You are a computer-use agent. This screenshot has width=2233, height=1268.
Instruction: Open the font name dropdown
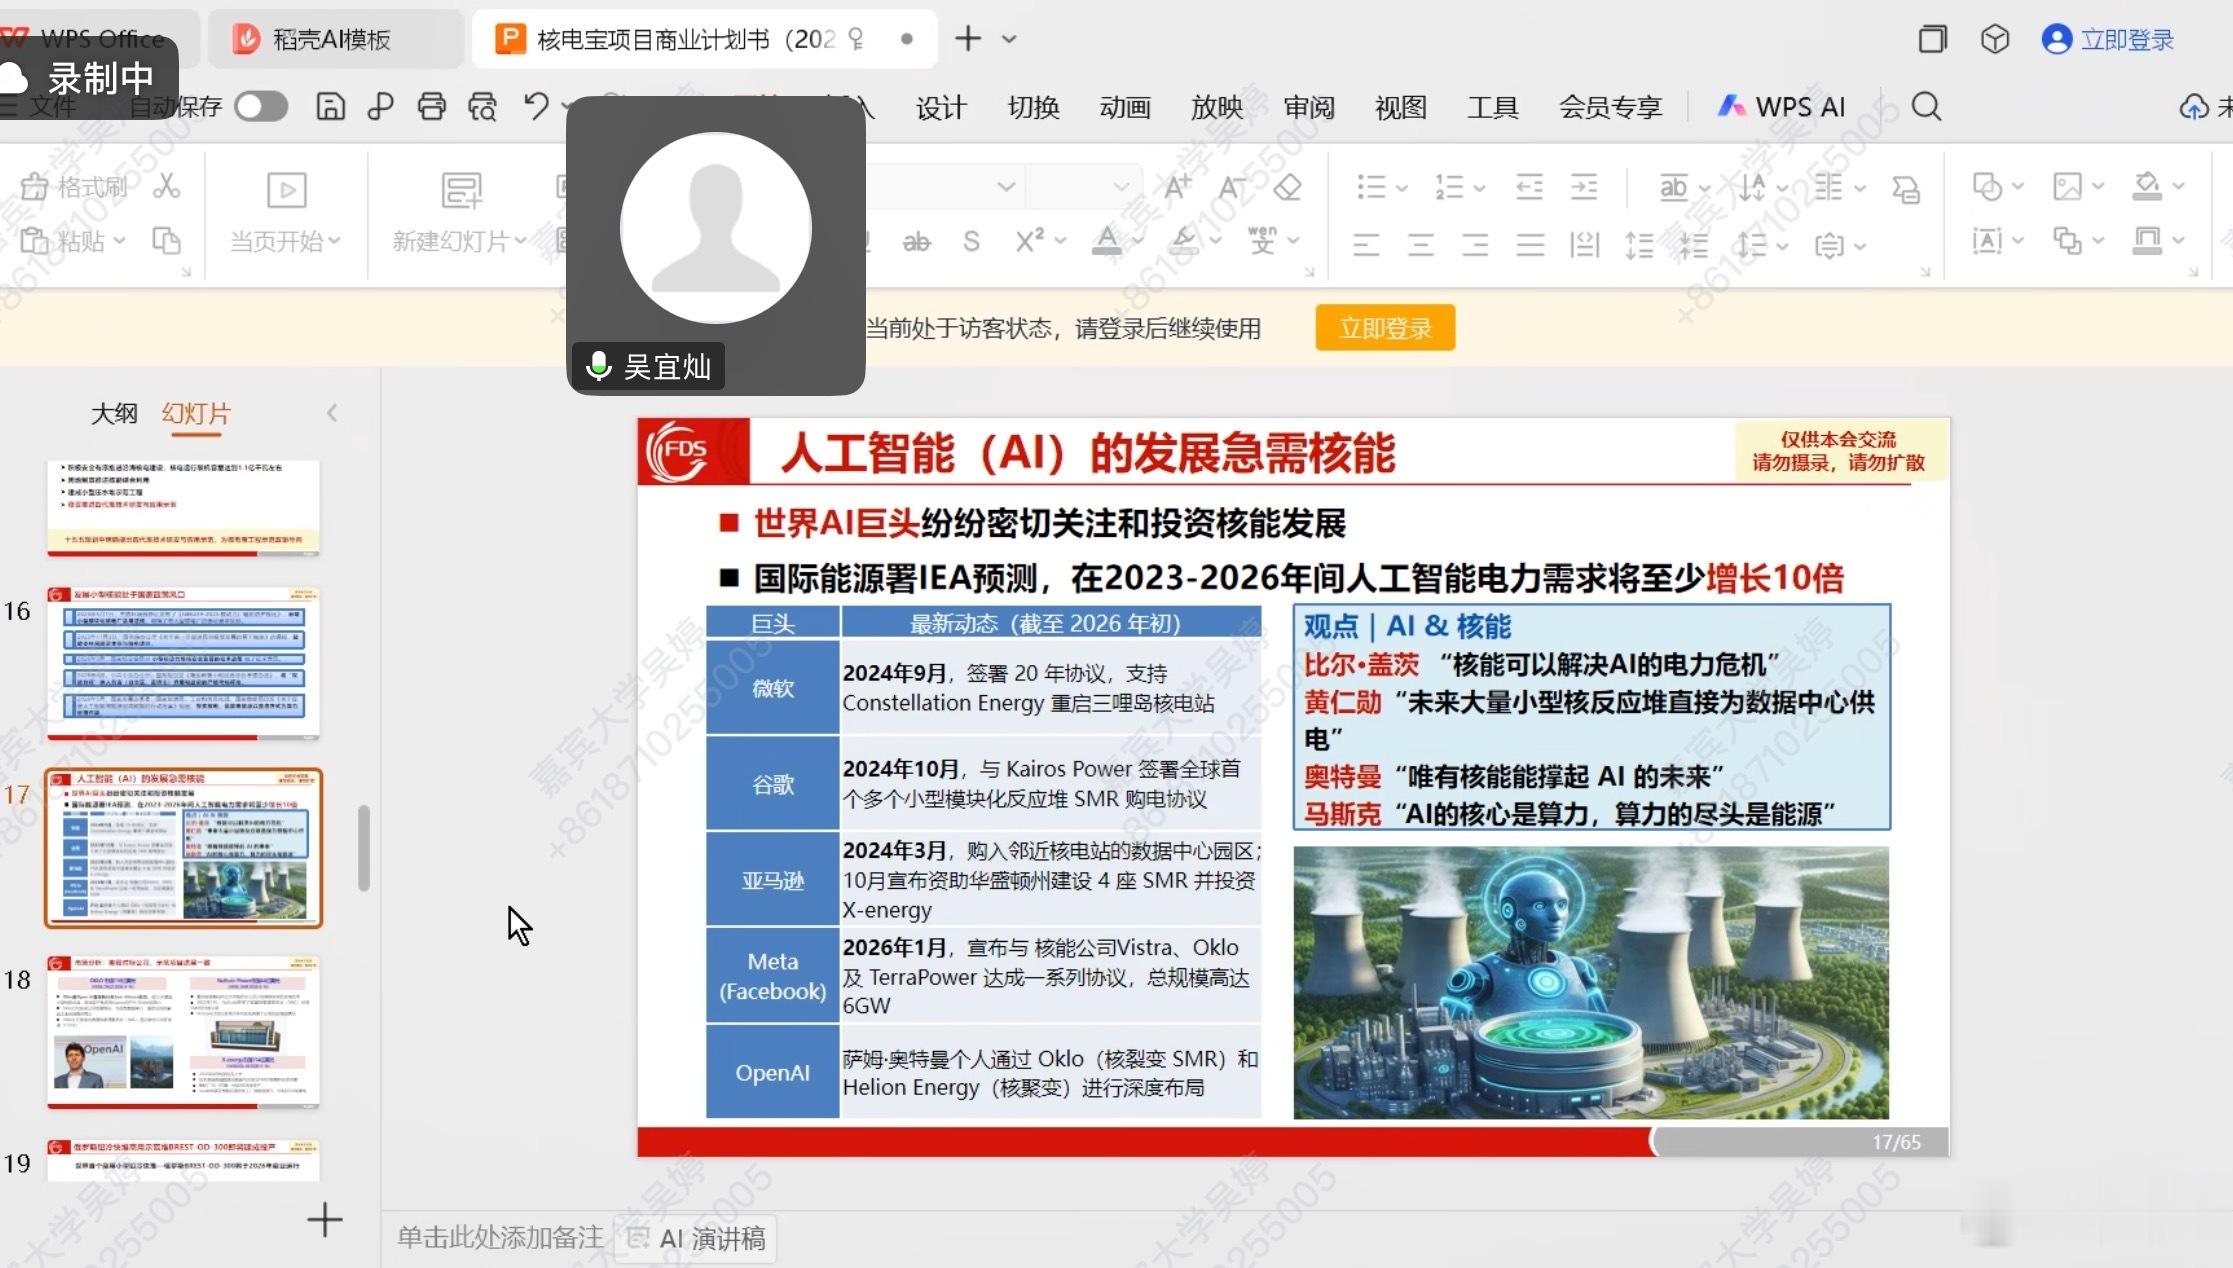(1006, 187)
